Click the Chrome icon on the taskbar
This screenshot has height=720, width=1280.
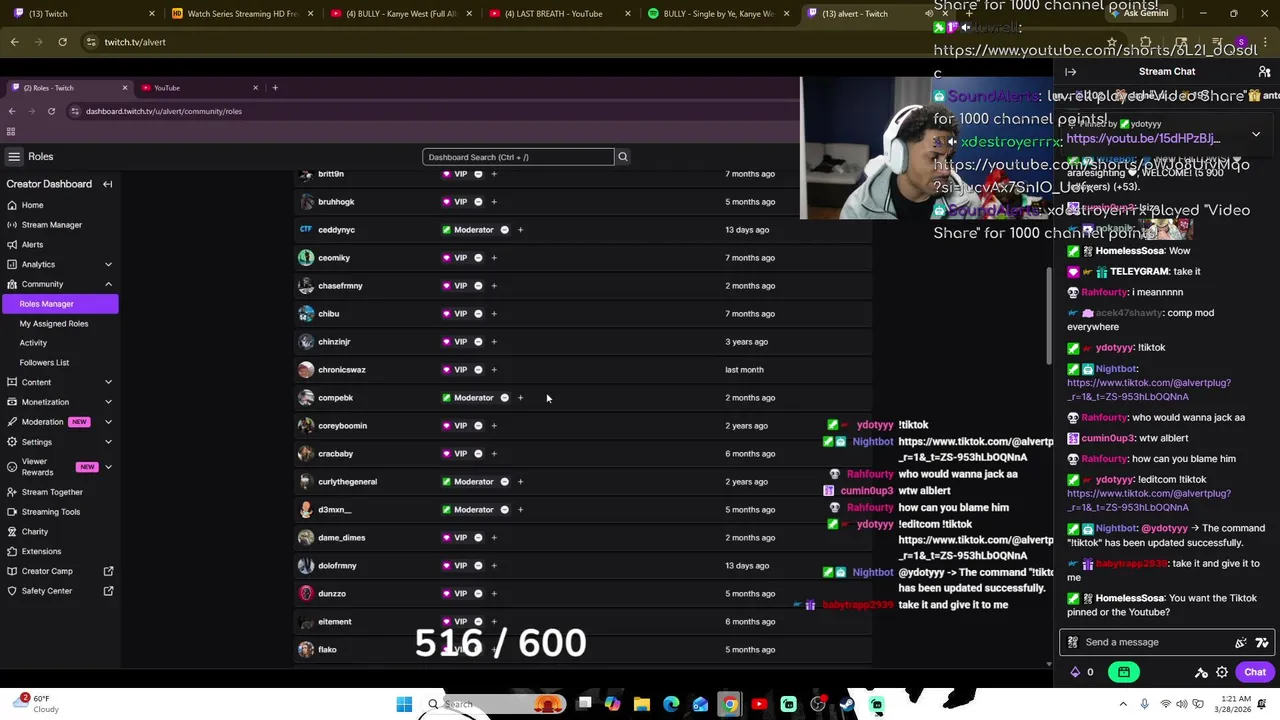[x=730, y=704]
